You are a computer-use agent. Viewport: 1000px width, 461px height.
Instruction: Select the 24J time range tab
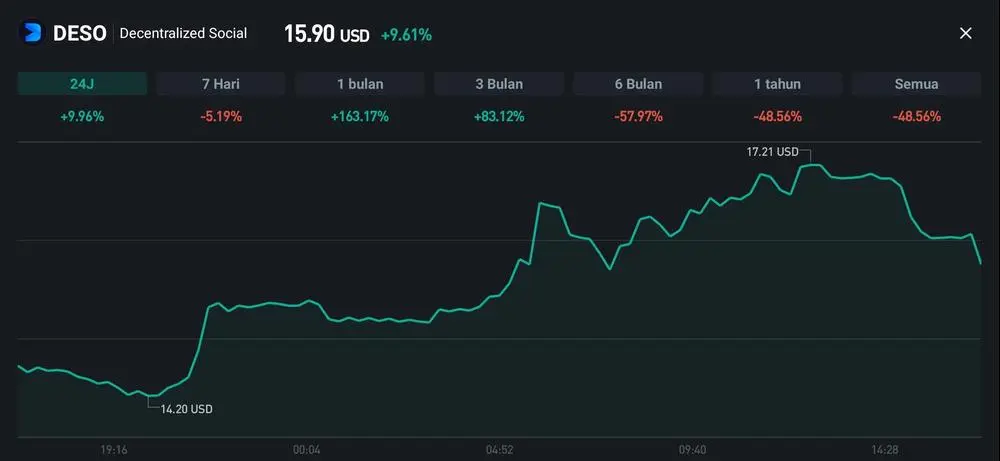pos(82,84)
